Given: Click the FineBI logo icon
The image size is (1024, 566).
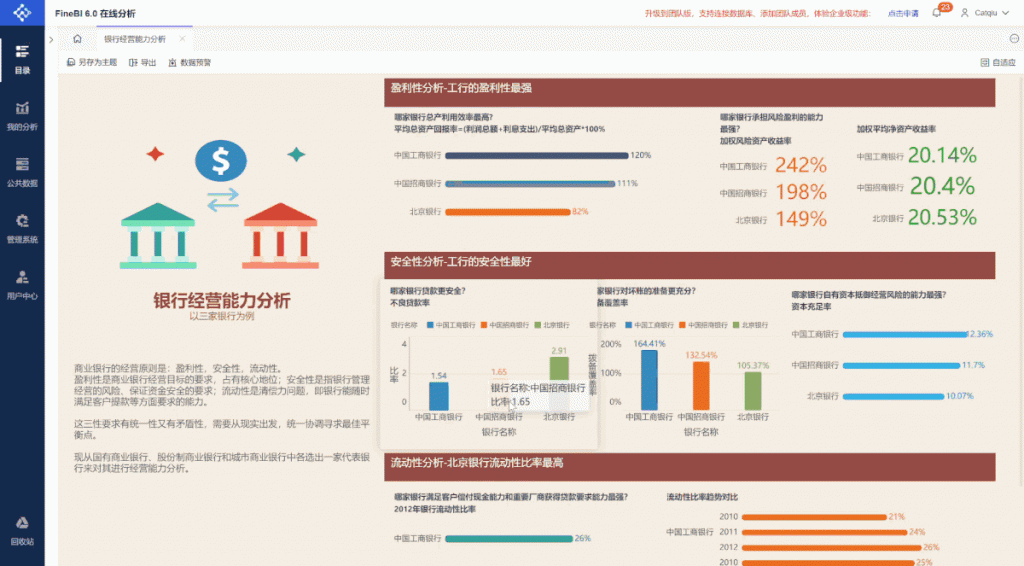Looking at the screenshot, I should click(22, 12).
